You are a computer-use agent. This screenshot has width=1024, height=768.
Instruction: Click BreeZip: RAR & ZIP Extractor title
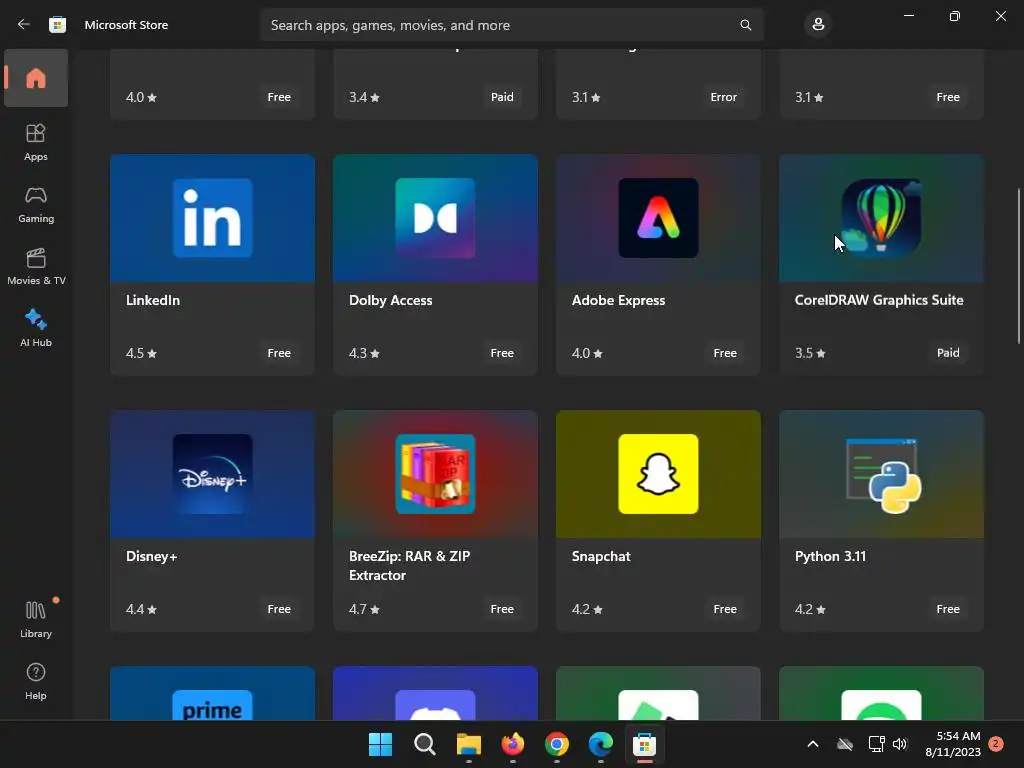409,566
